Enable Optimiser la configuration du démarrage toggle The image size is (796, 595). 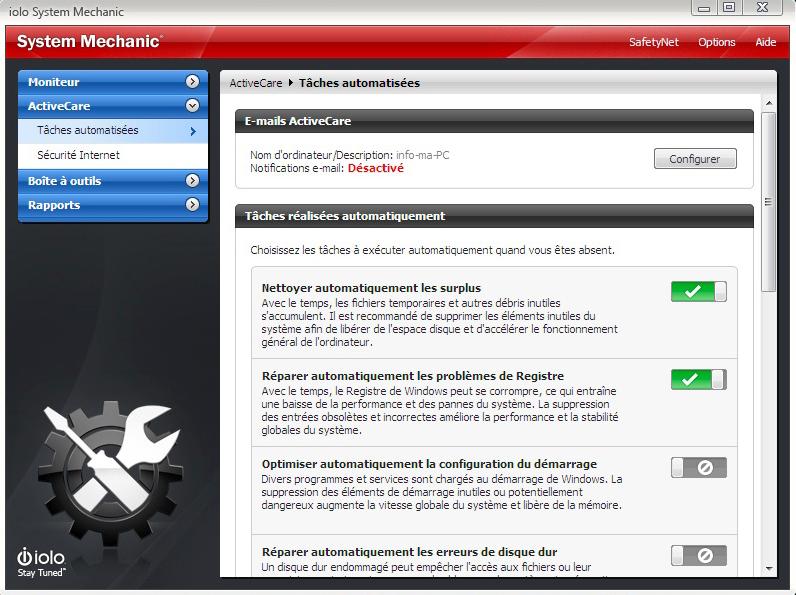pos(699,467)
